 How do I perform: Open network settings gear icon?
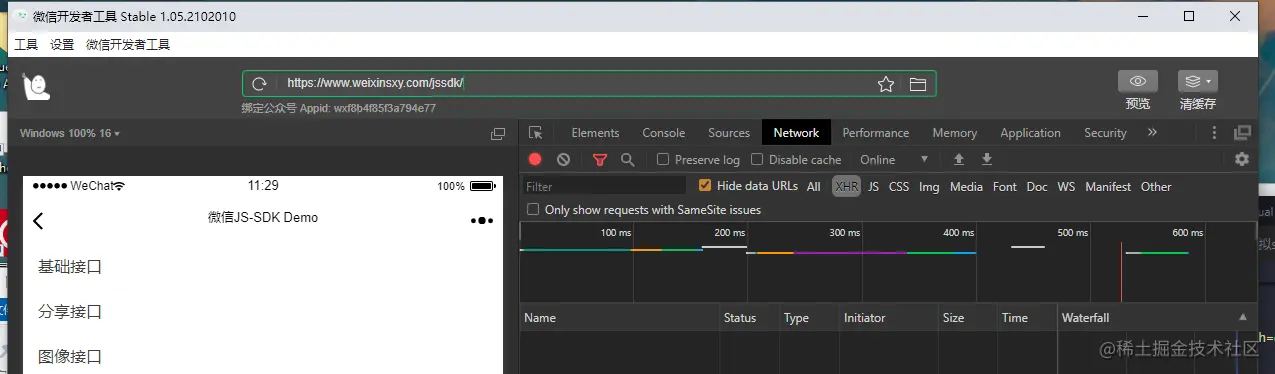click(x=1242, y=159)
